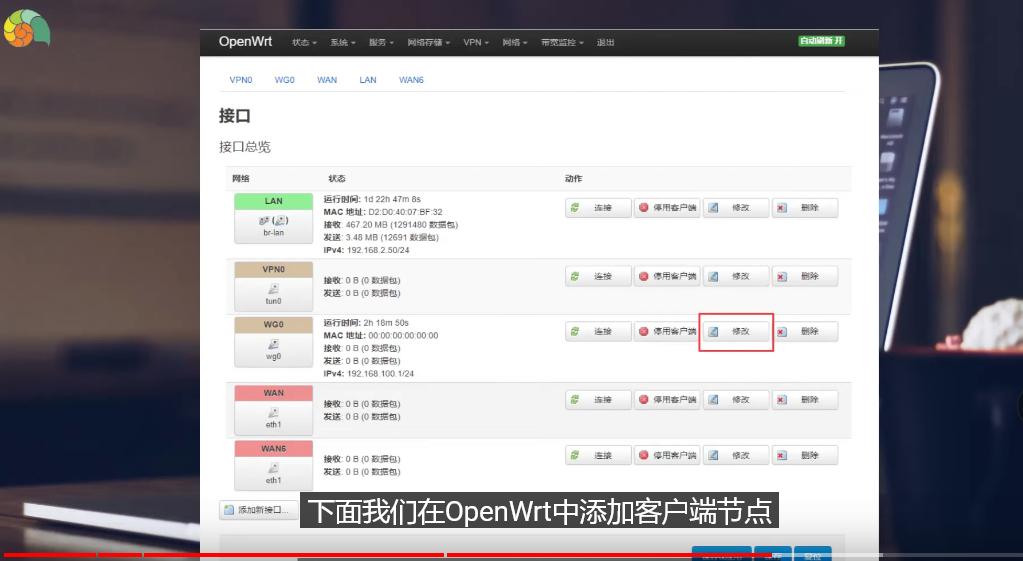
Task: Click 退出 to log out
Action: tap(605, 42)
